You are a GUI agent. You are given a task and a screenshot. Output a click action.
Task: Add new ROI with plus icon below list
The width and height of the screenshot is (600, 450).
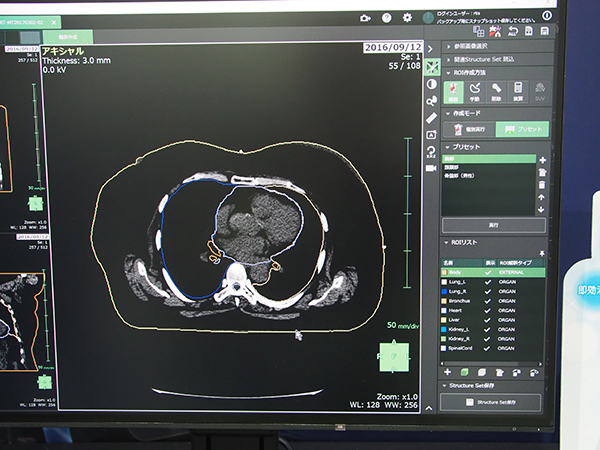[449, 370]
